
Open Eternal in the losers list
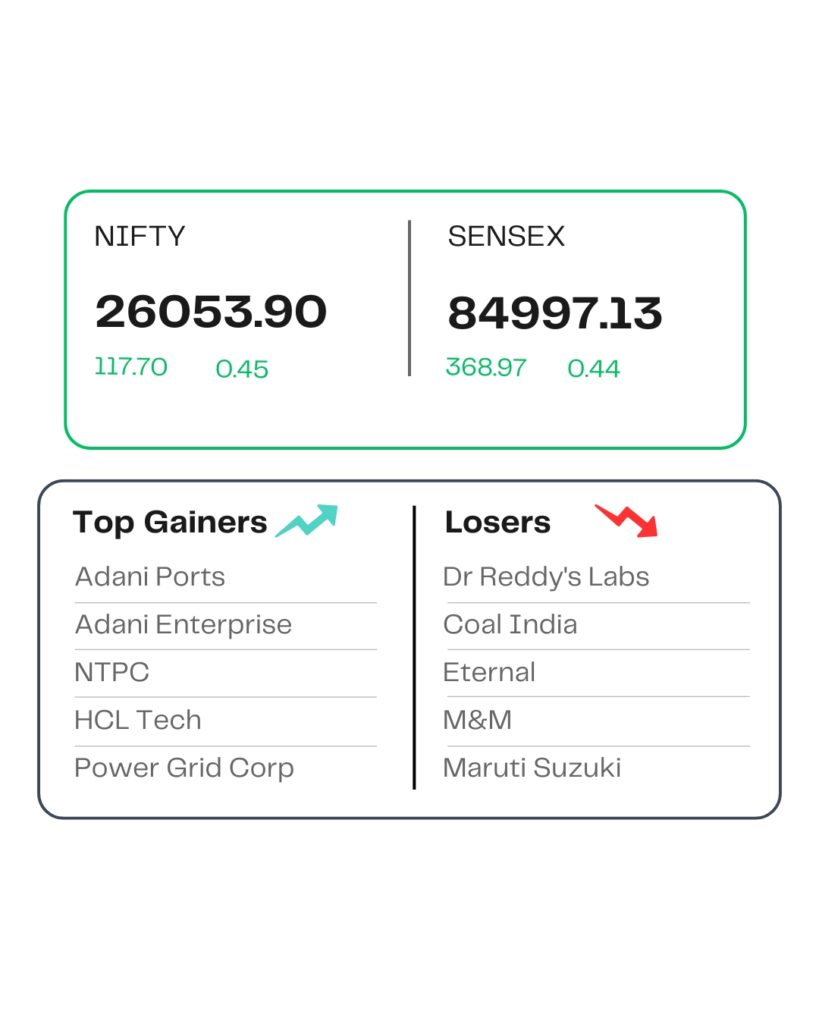click(489, 672)
